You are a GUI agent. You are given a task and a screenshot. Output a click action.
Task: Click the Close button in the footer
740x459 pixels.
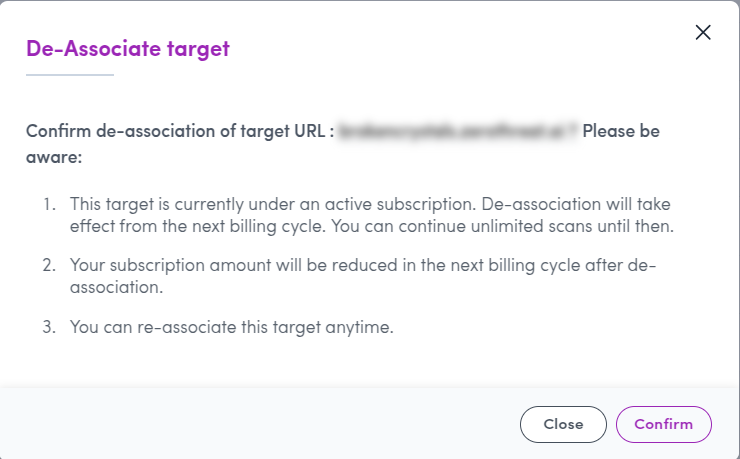pos(563,424)
